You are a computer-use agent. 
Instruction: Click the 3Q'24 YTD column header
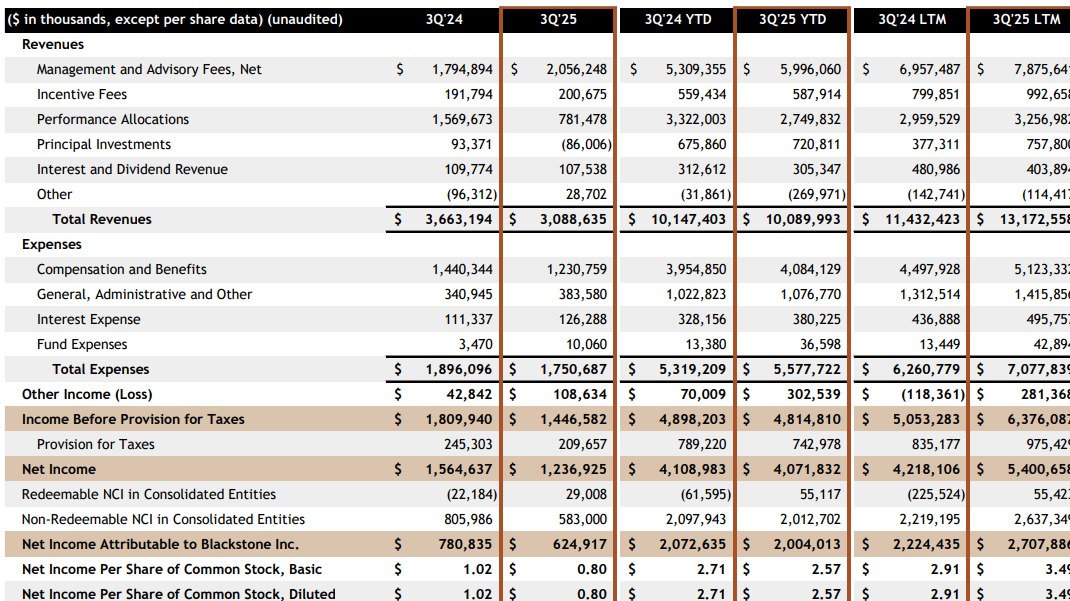tap(676, 18)
